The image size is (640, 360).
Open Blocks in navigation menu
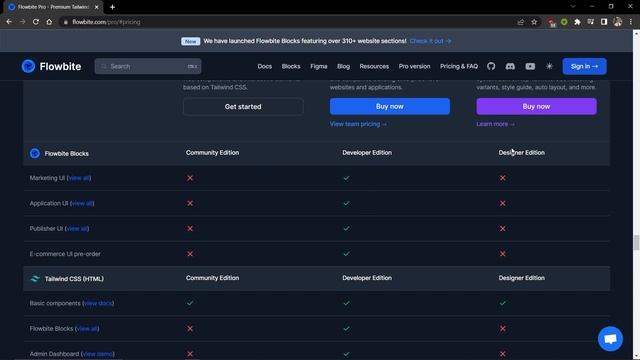pos(291,66)
